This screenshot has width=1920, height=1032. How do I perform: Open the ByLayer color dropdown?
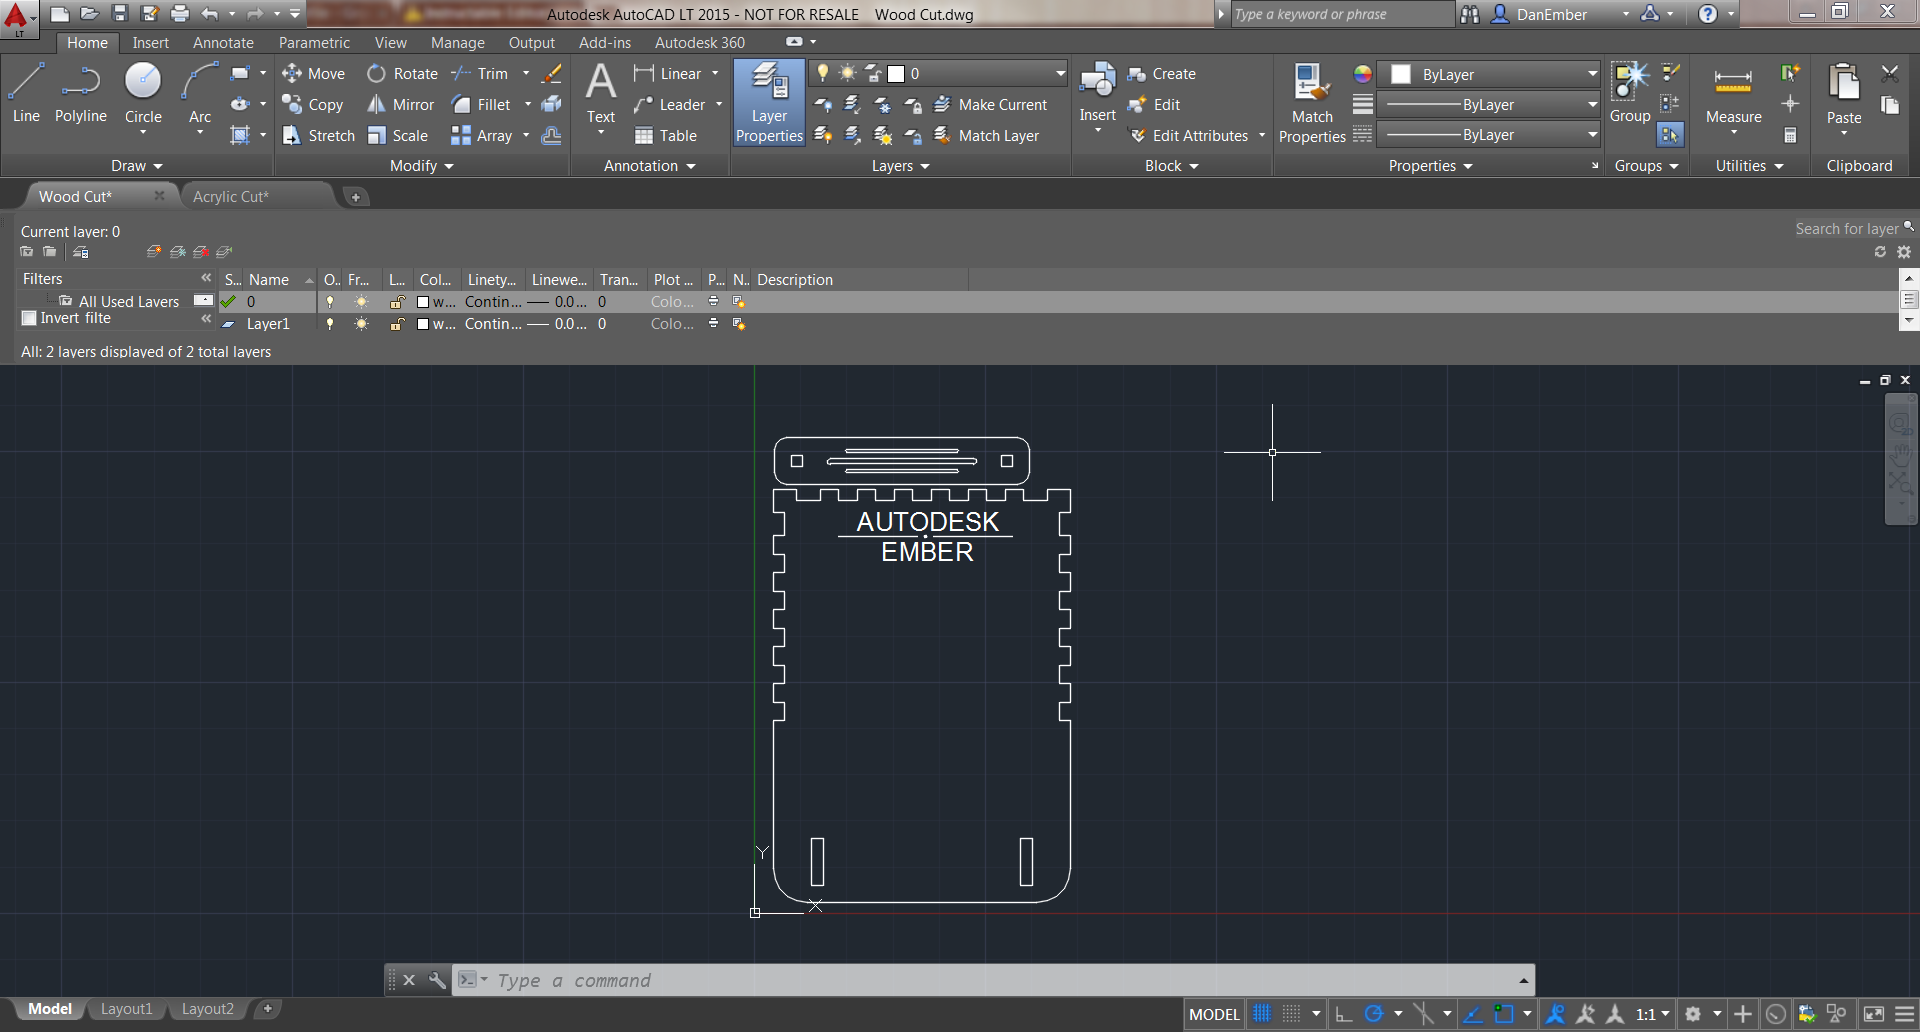1490,75
